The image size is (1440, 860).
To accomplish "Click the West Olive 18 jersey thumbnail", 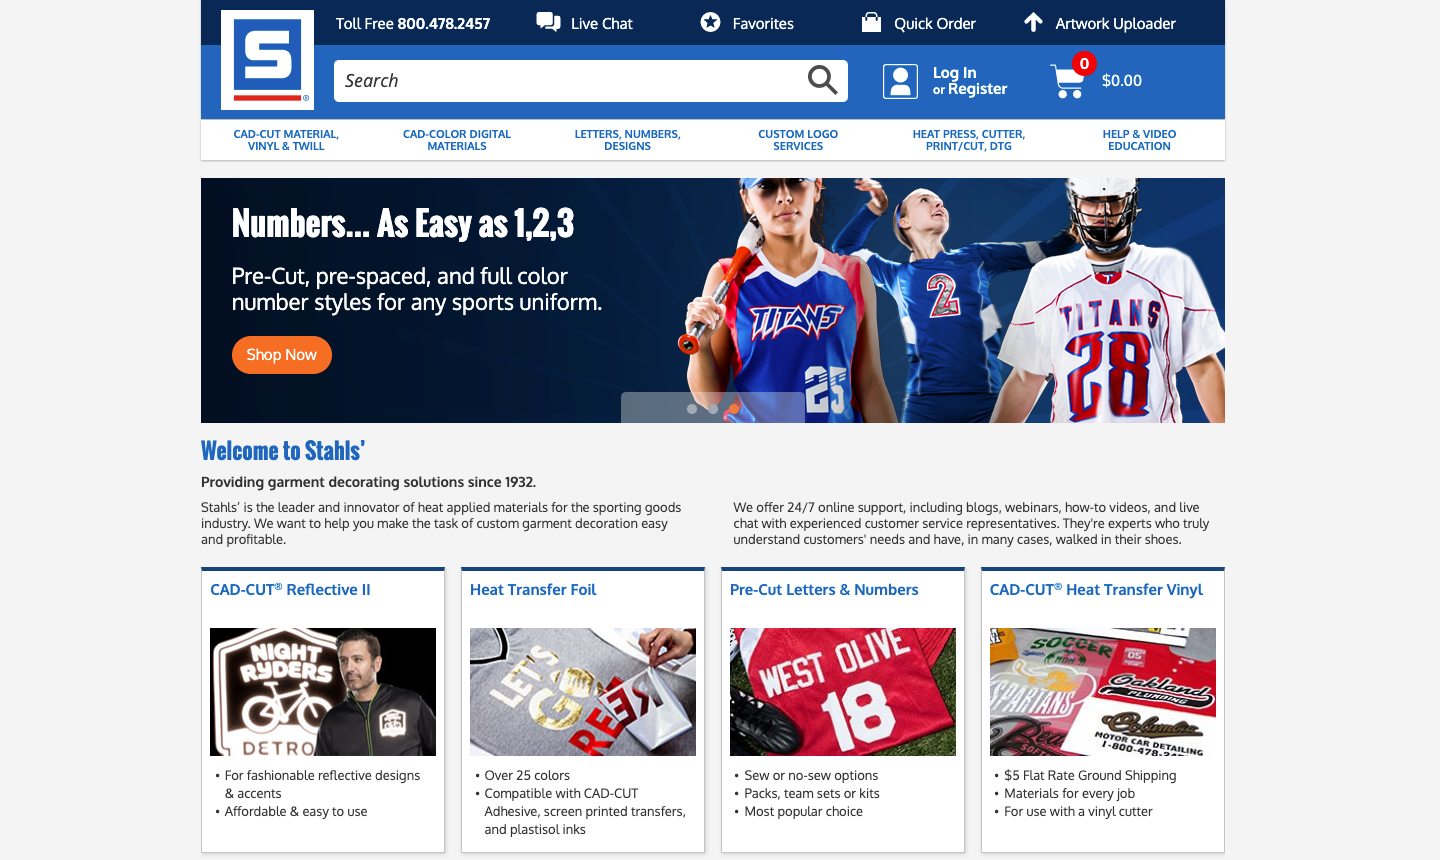I will pos(843,692).
